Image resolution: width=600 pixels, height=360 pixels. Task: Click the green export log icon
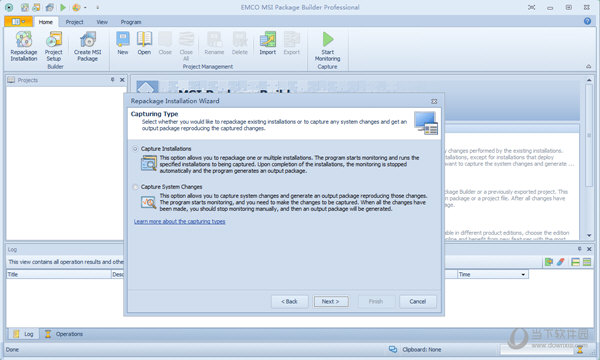549,262
